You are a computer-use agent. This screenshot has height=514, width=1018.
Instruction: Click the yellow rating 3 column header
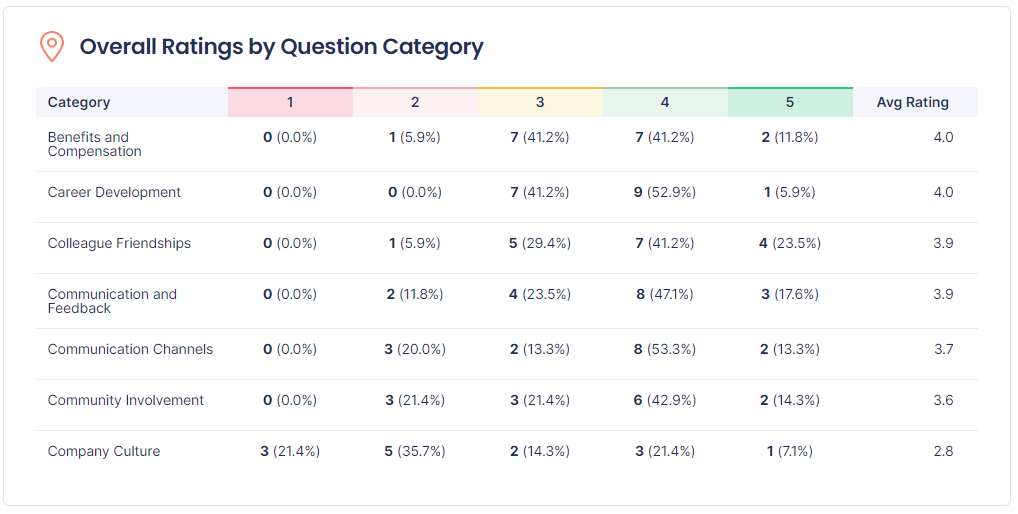coord(540,102)
